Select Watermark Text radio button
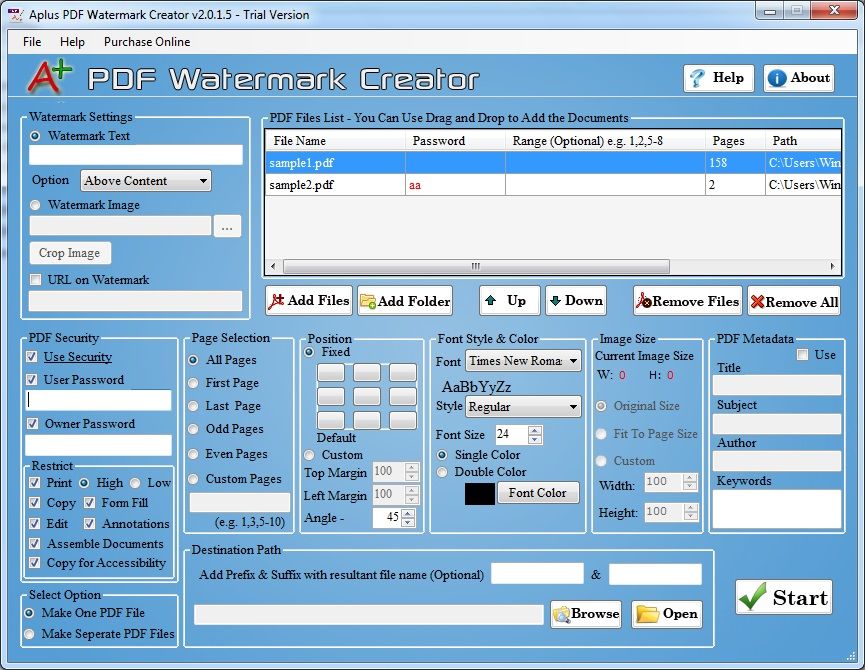Screen dimensions: 865x670 [35, 136]
